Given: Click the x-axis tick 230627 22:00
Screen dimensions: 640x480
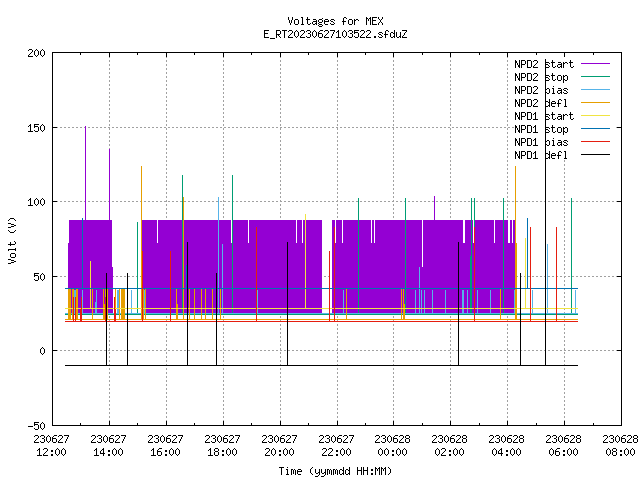Looking at the screenshot, I should [336, 446].
